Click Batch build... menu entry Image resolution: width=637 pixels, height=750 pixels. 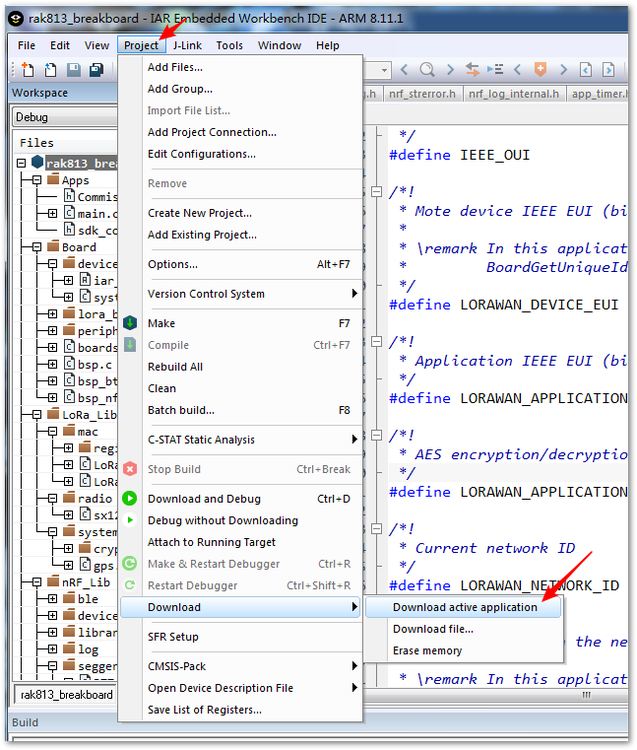[240, 410]
